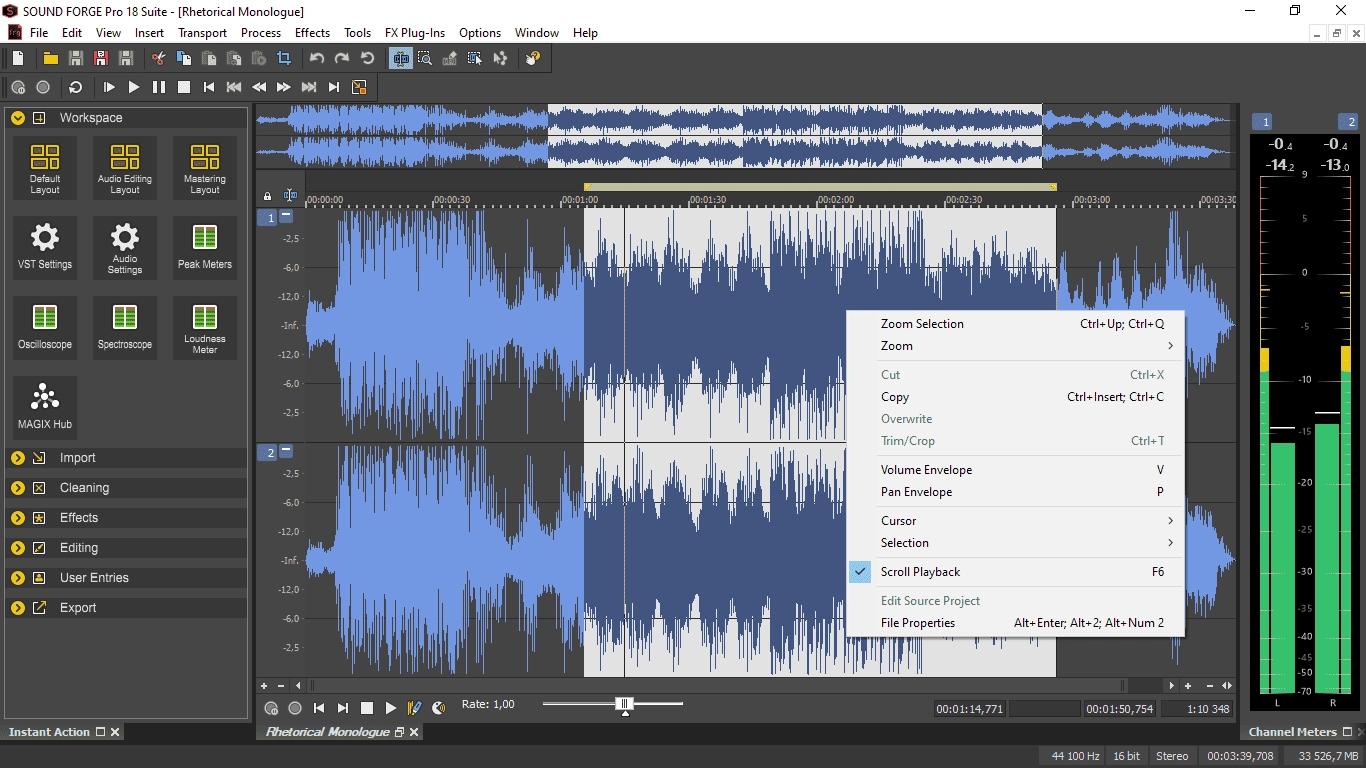Rewind using the top transport bar
Screen dimensions: 1366x768
click(x=259, y=88)
